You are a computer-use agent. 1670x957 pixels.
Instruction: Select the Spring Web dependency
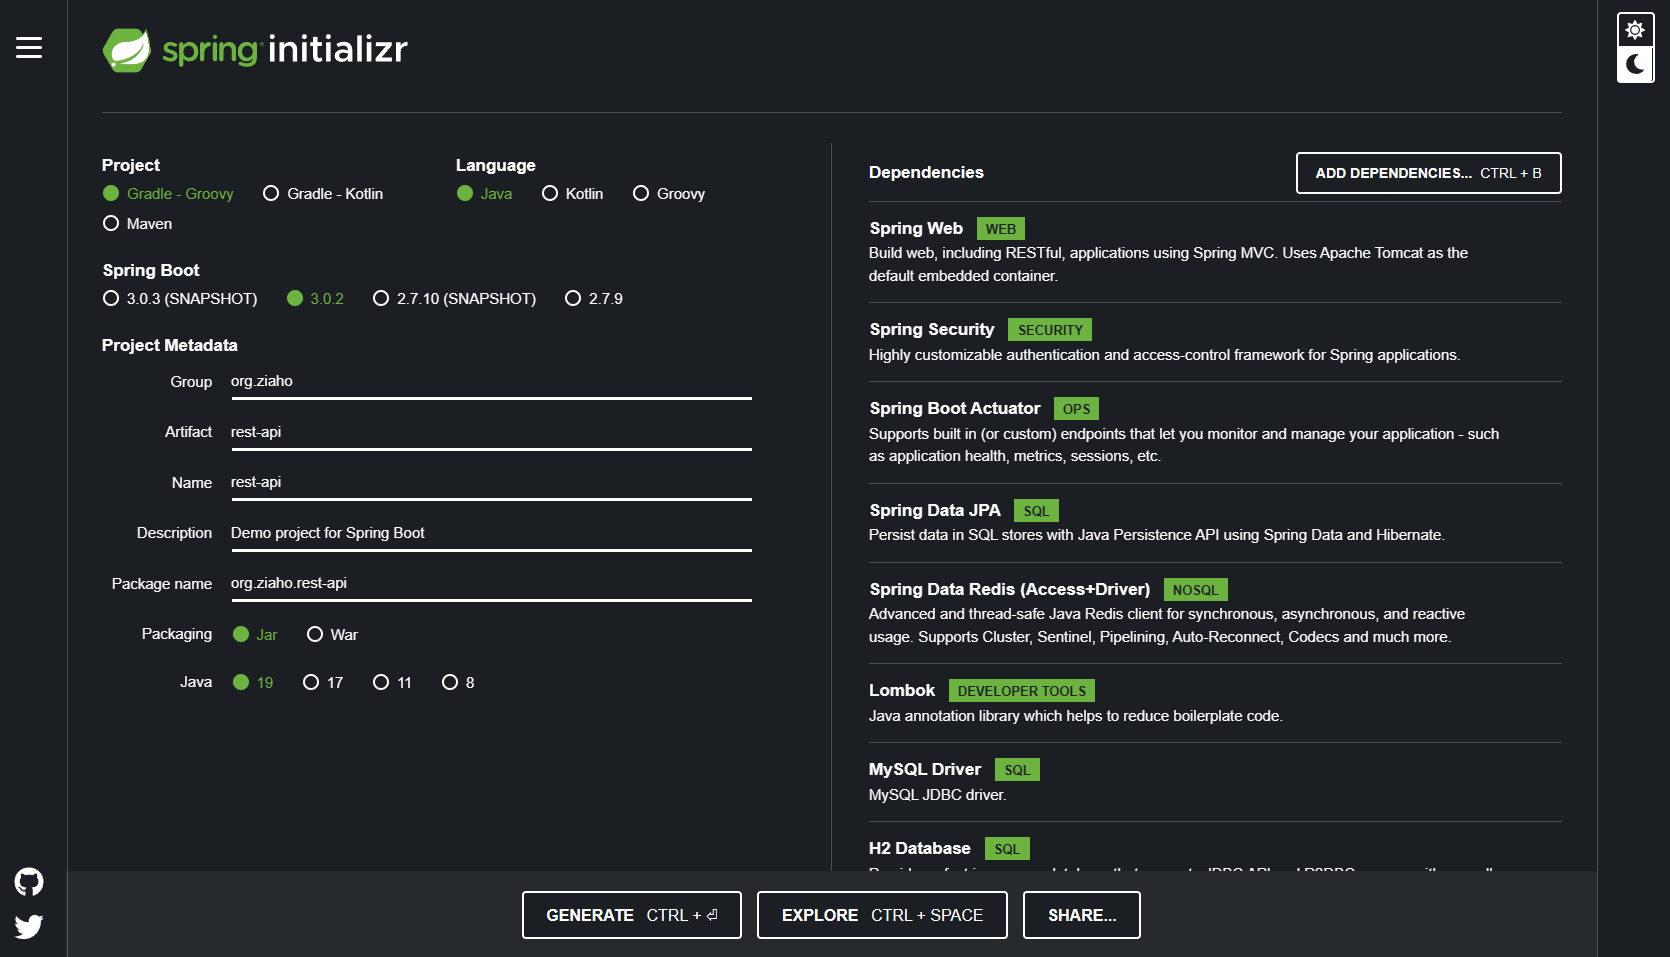1215,252
